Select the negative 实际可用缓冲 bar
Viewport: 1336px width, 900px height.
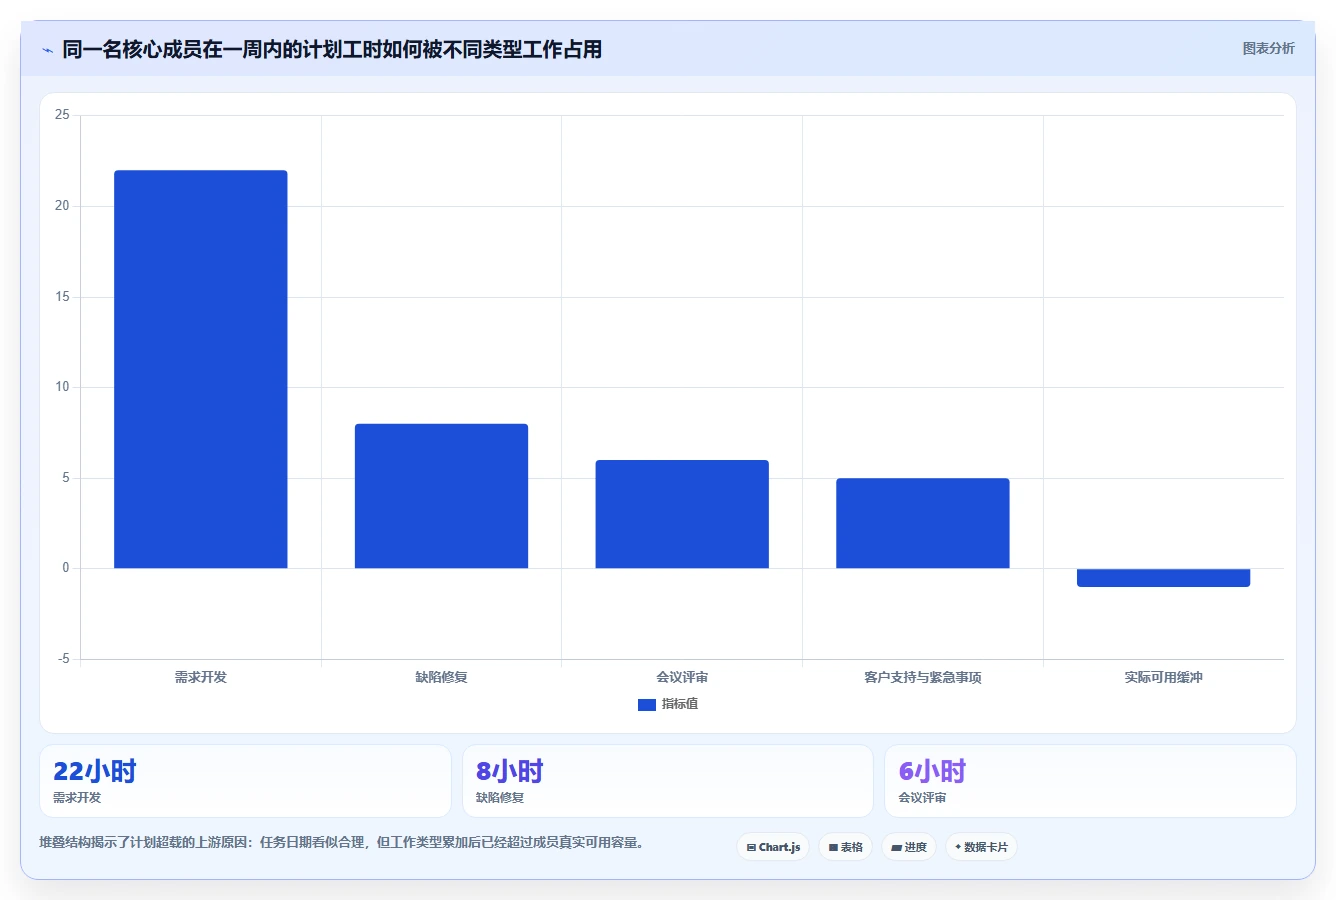pos(1163,578)
